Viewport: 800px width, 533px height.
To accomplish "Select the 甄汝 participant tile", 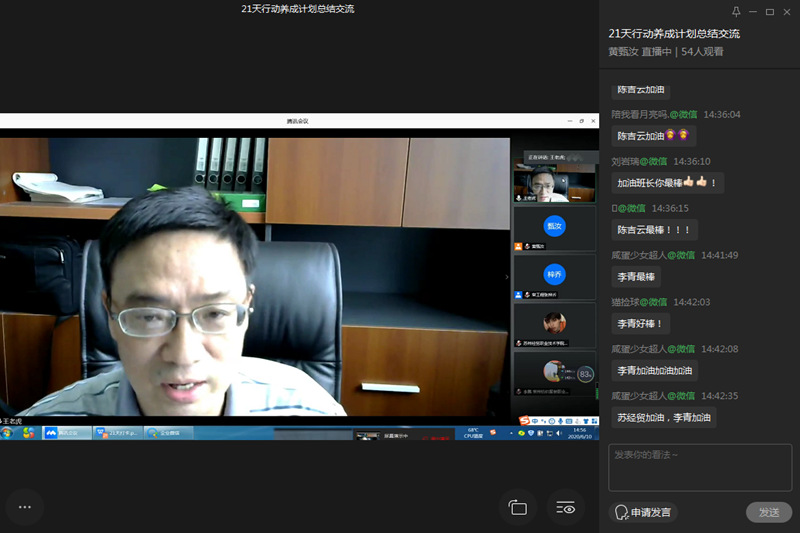I will 555,229.
